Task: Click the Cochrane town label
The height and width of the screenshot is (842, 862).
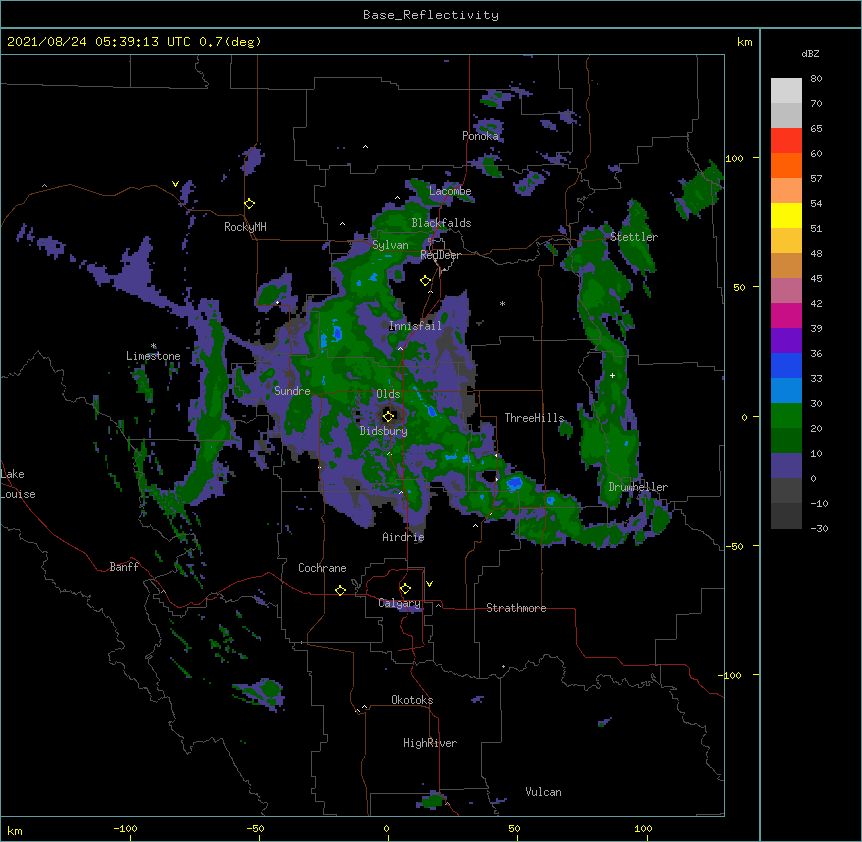Action: click(322, 568)
